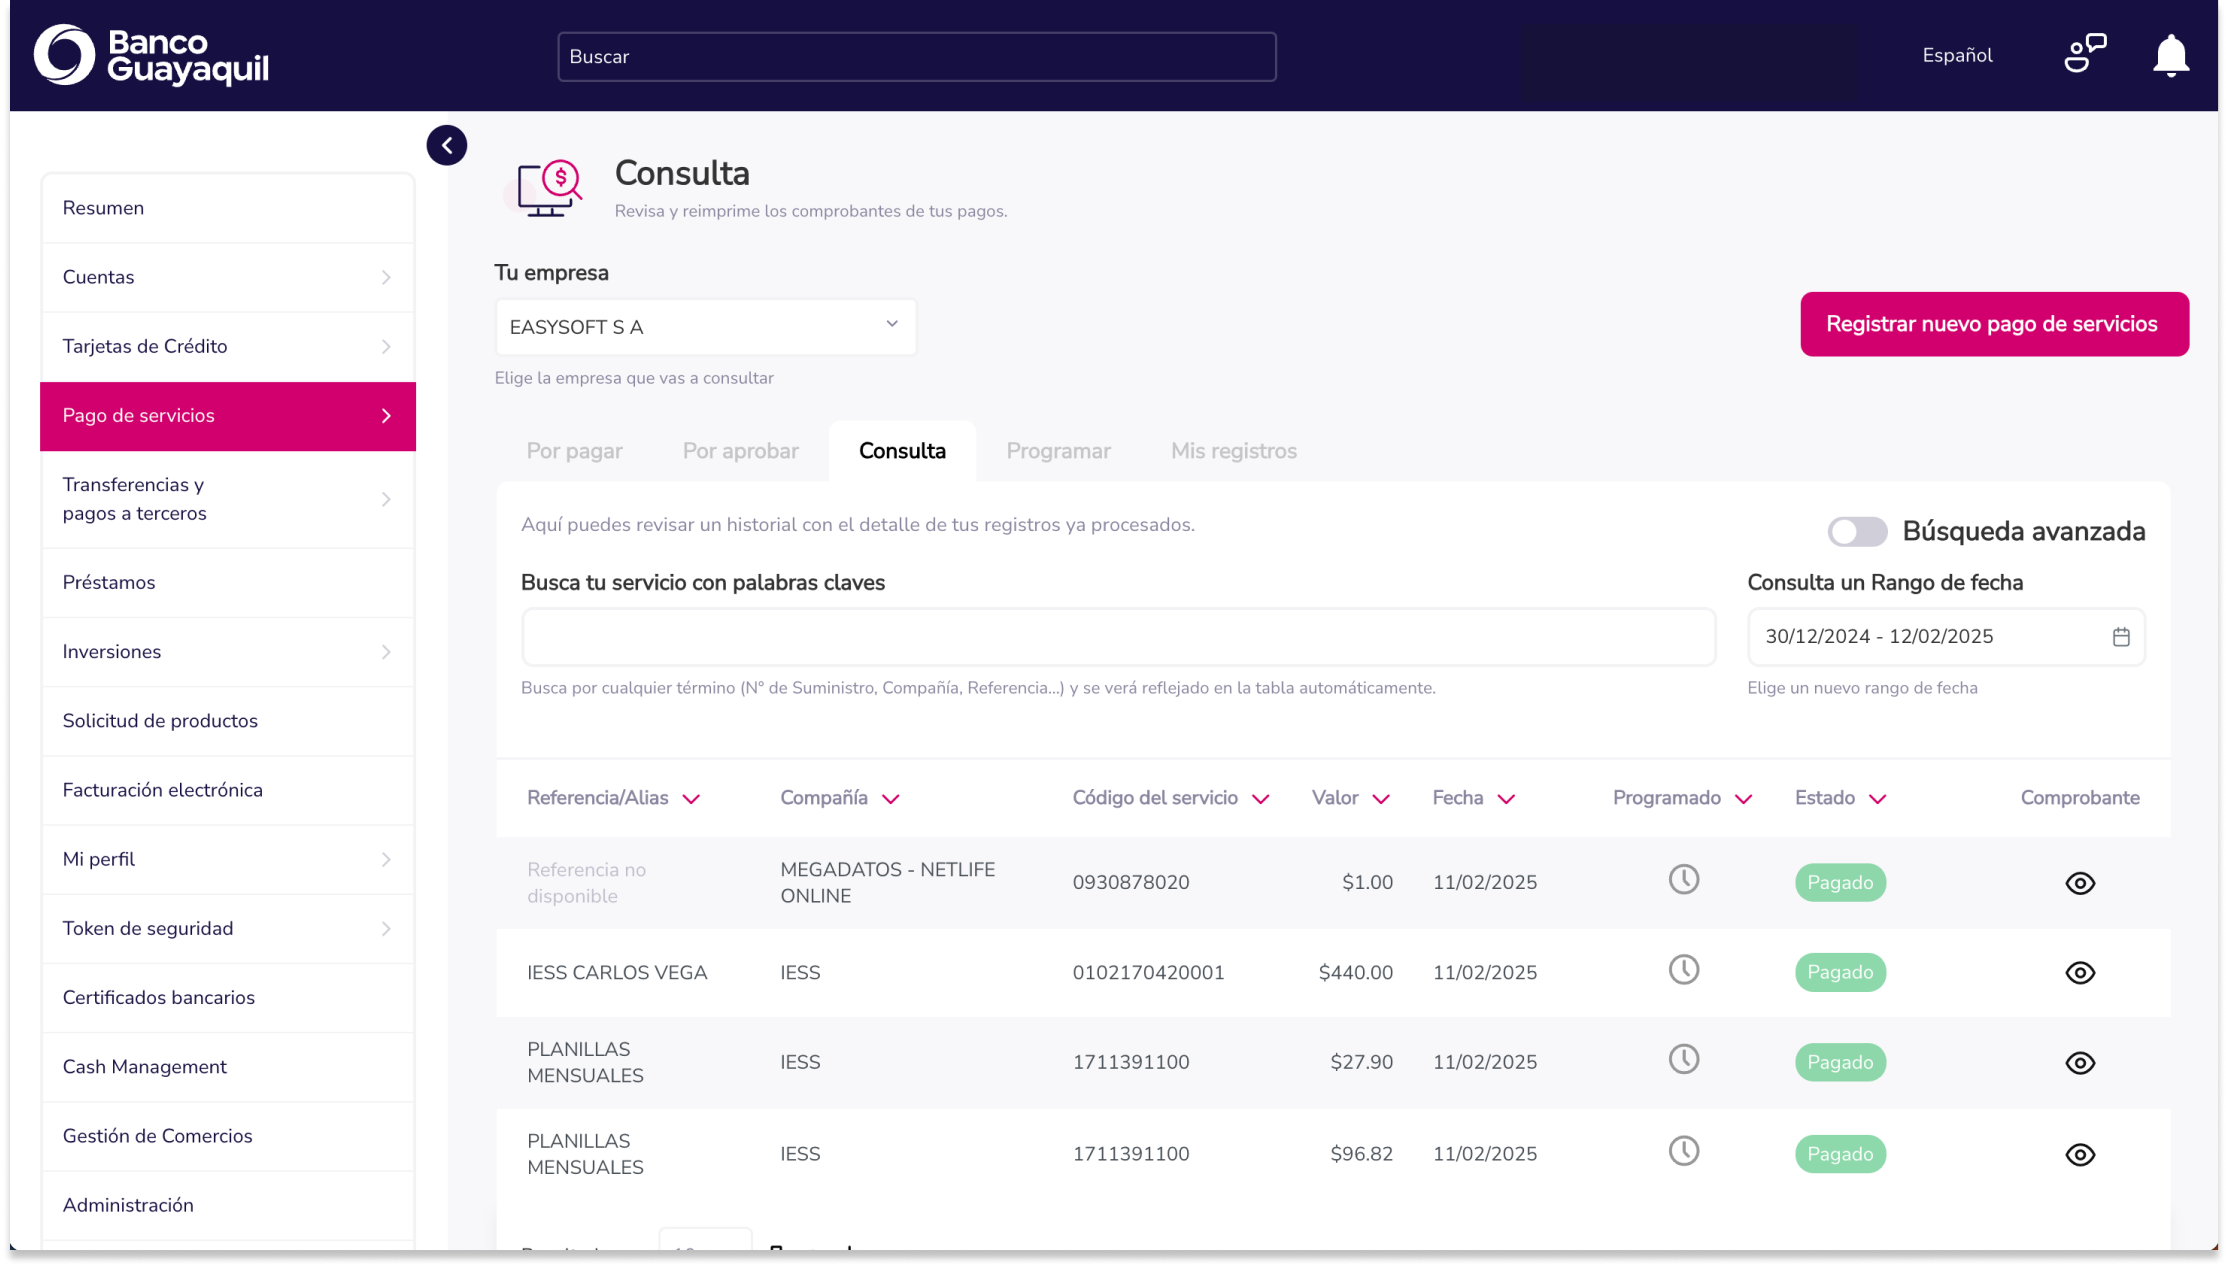Expand Token de seguridad menu
Image resolution: width=2226 pixels, height=1267 pixels.
click(228, 928)
